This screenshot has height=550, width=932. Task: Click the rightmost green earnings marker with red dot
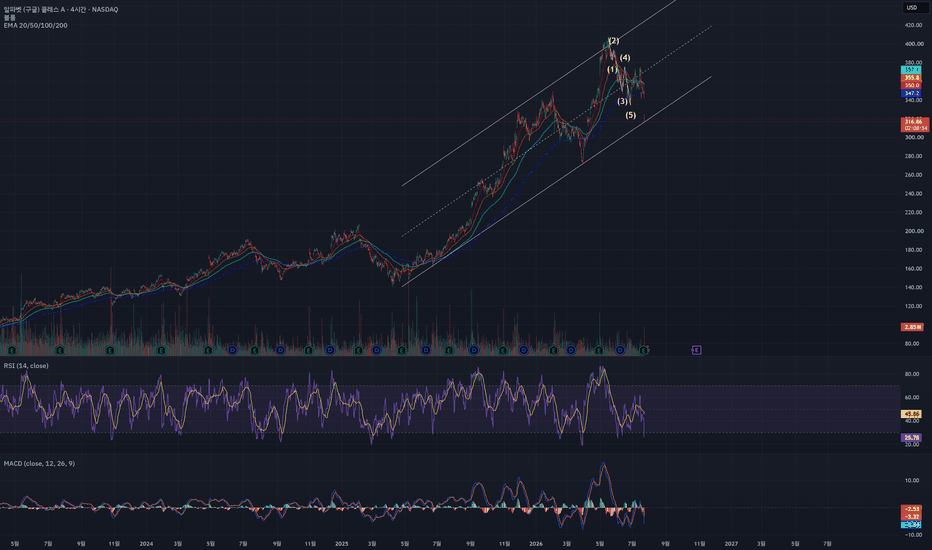[644, 350]
